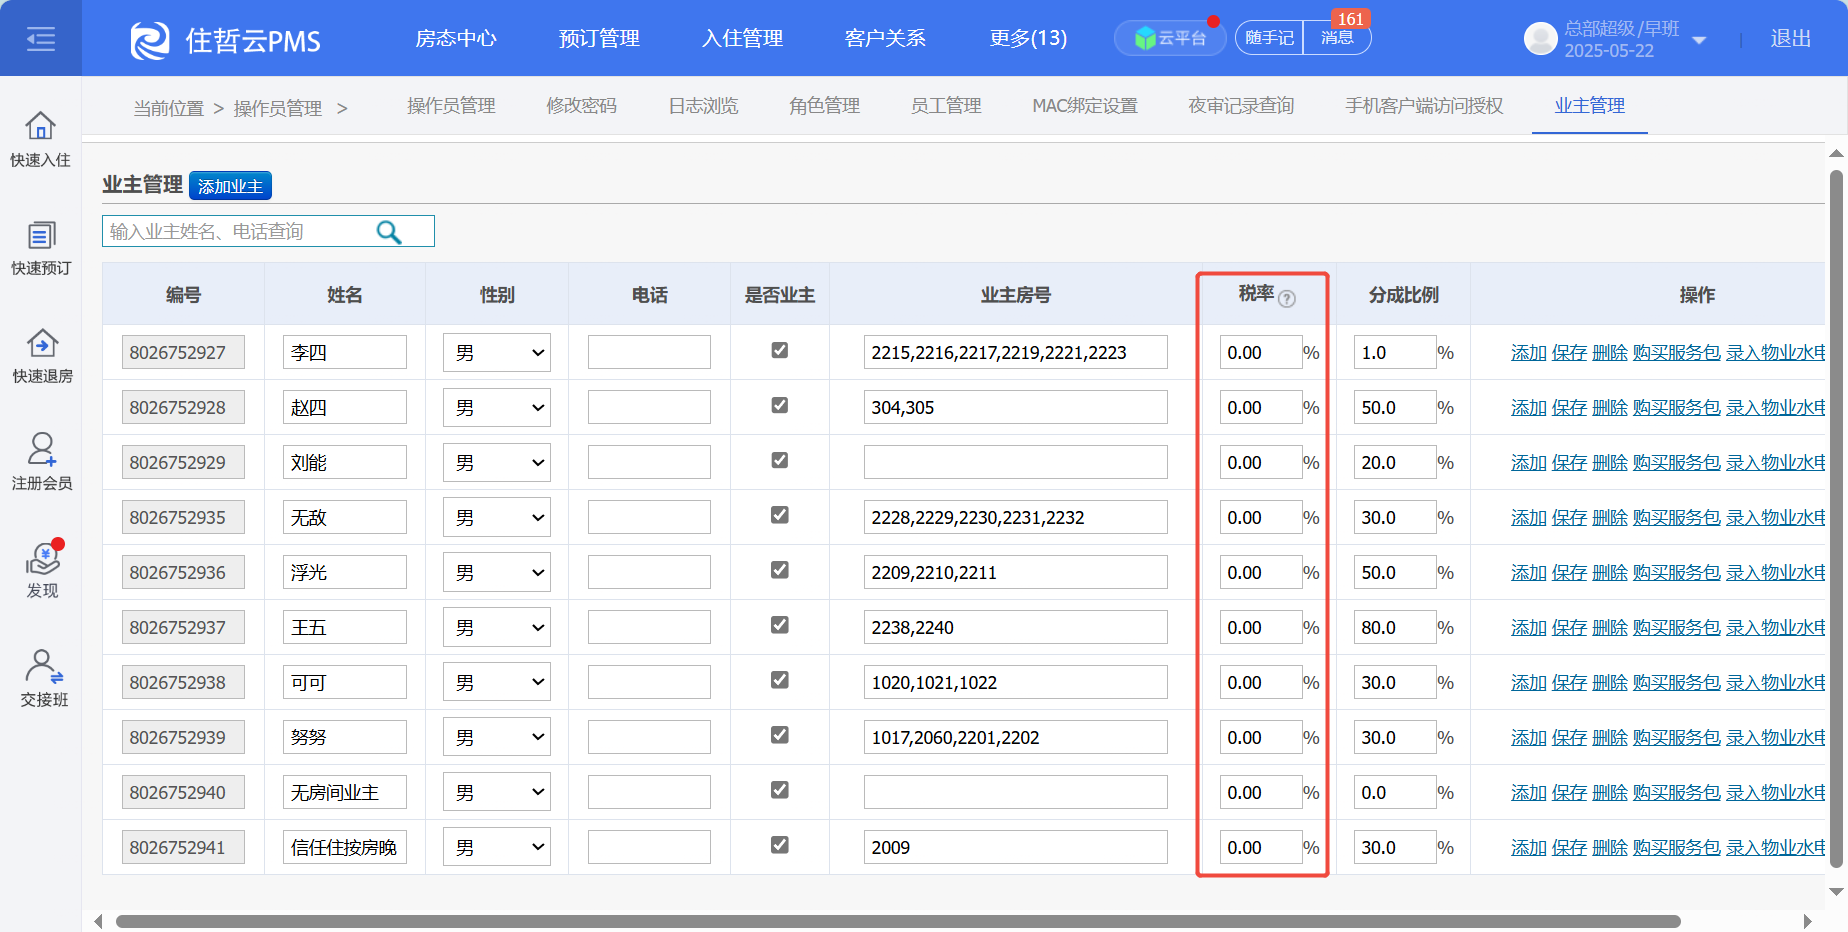
Task: Collapse the sidebar with the hamburger menu icon
Action: tap(41, 39)
